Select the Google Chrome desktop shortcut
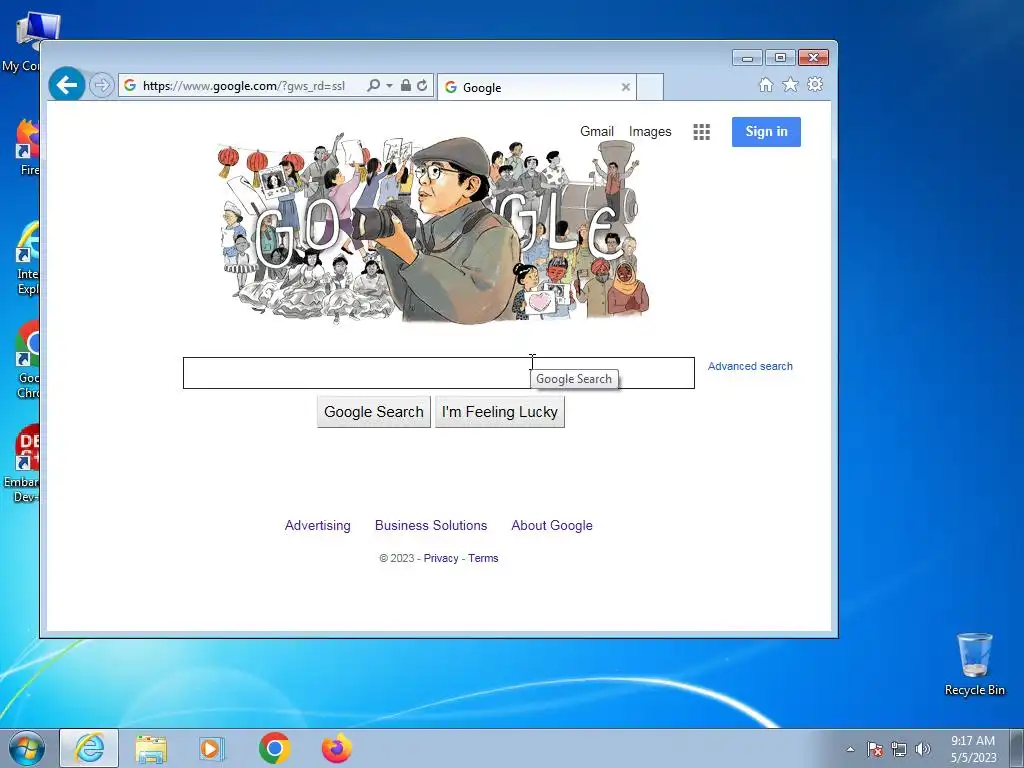Image resolution: width=1024 pixels, height=768 pixels. (26, 359)
